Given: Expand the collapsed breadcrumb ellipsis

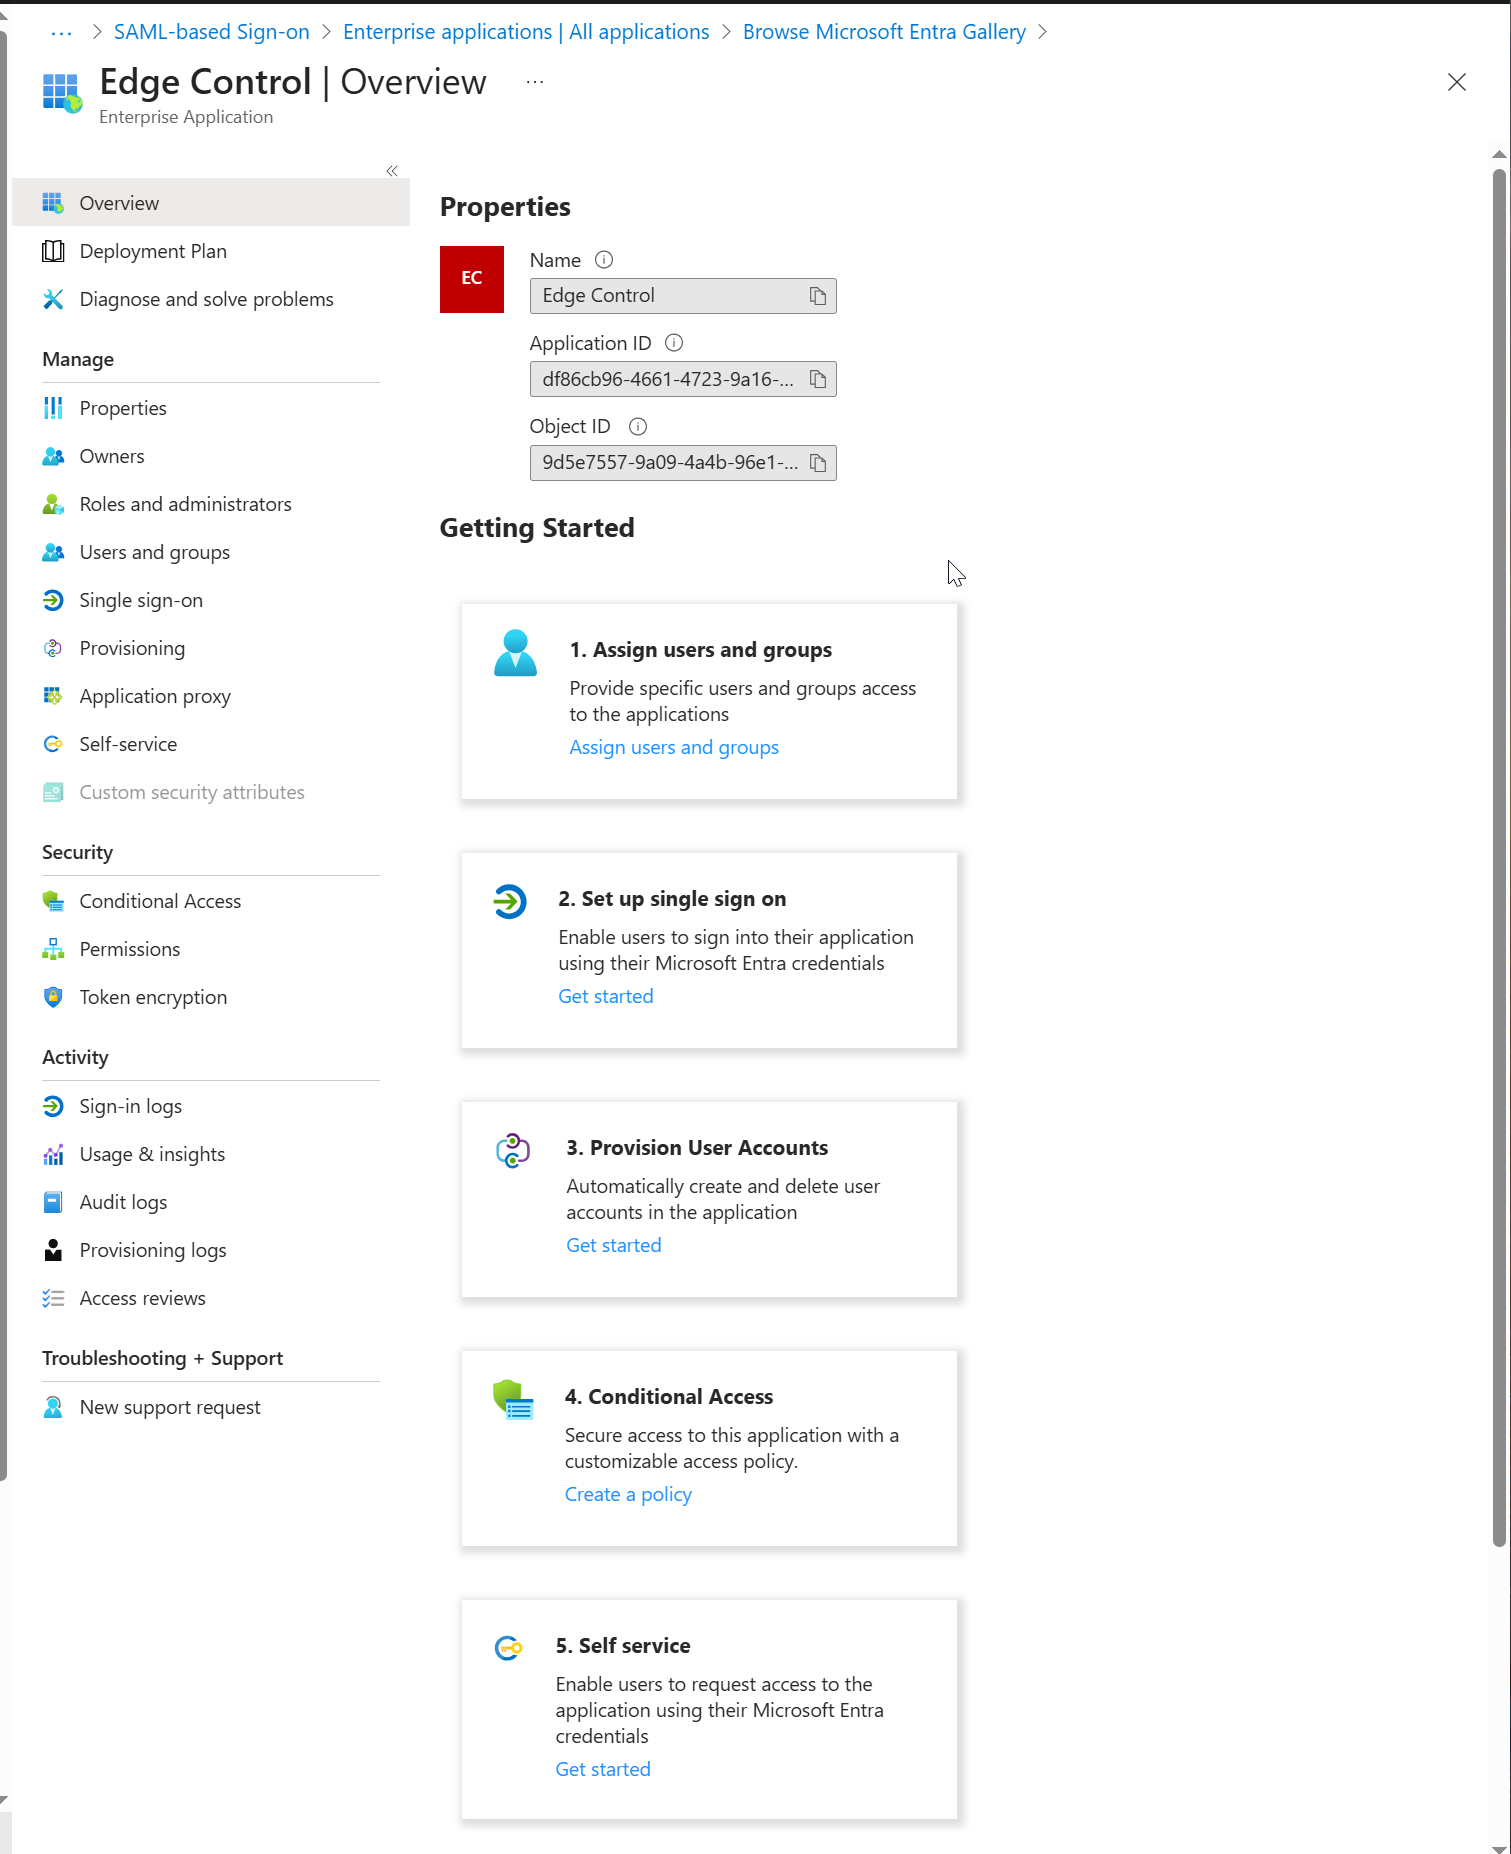Looking at the screenshot, I should point(61,33).
